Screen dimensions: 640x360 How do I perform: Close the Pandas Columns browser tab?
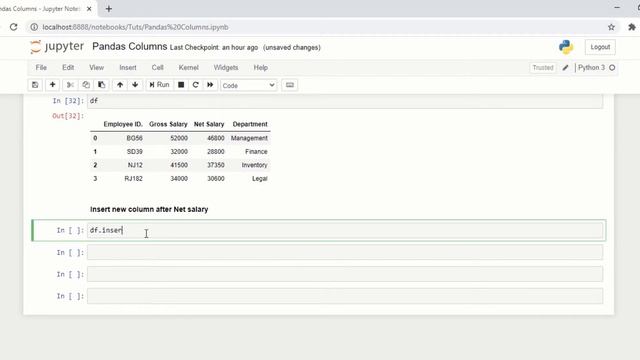click(89, 9)
